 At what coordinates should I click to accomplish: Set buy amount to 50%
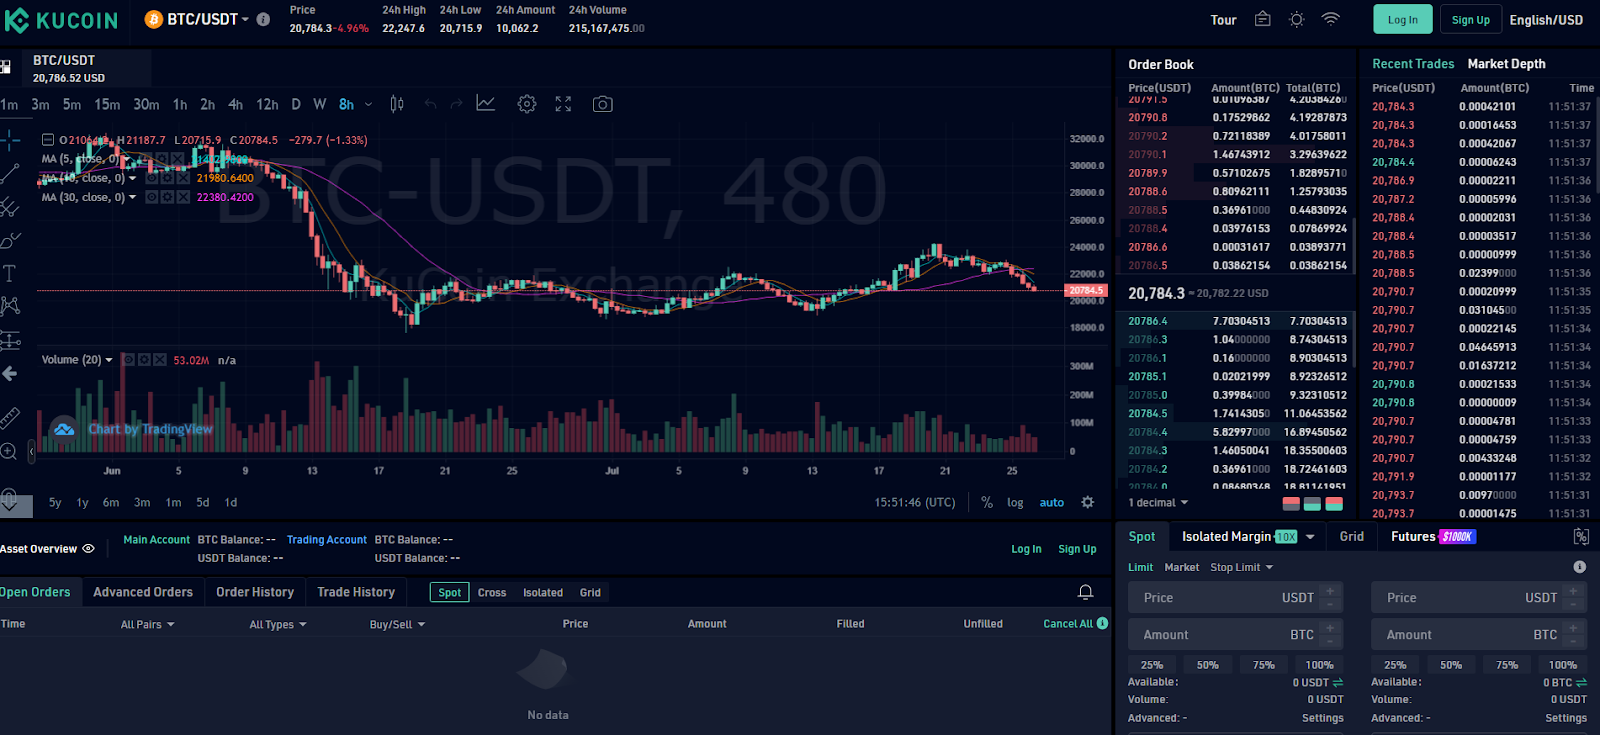coord(1208,665)
